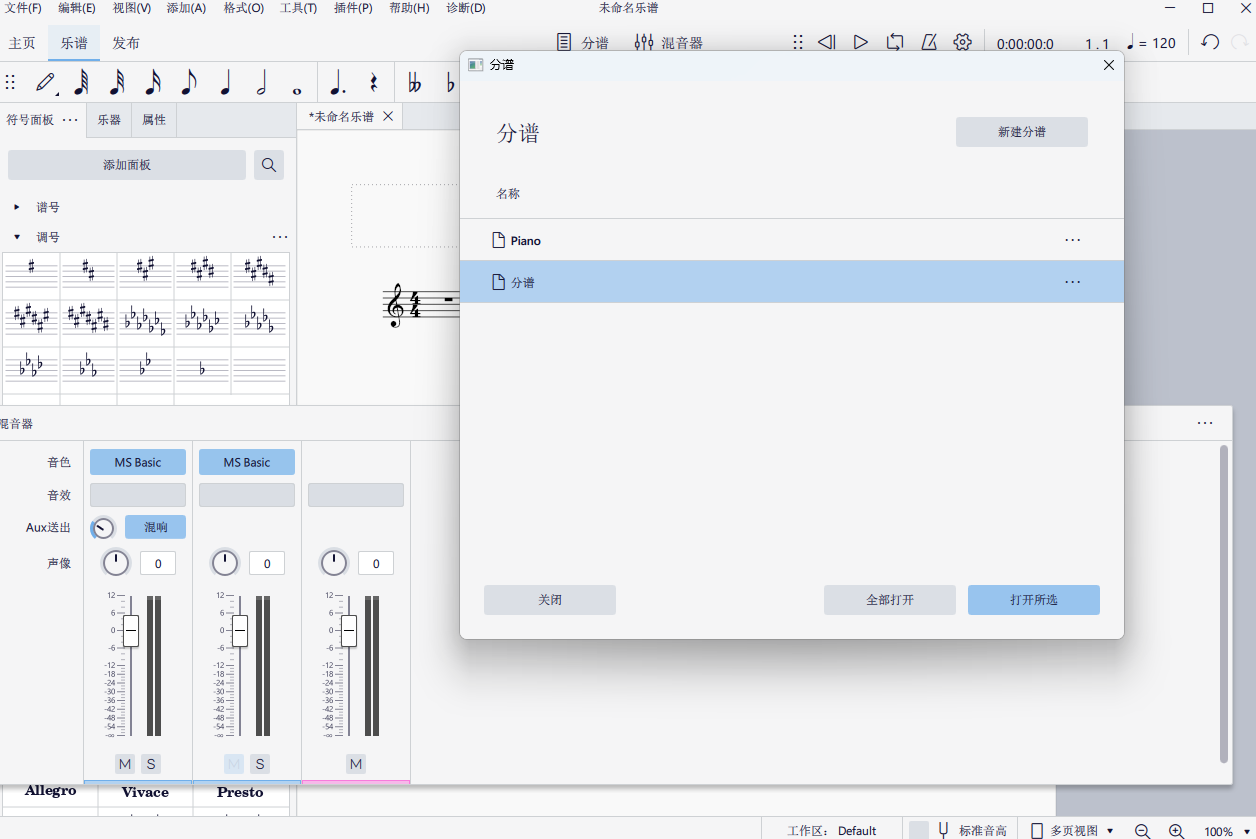Click the metronome icon in playback toolbar
Screen dimensions: 1256x839
click(928, 42)
